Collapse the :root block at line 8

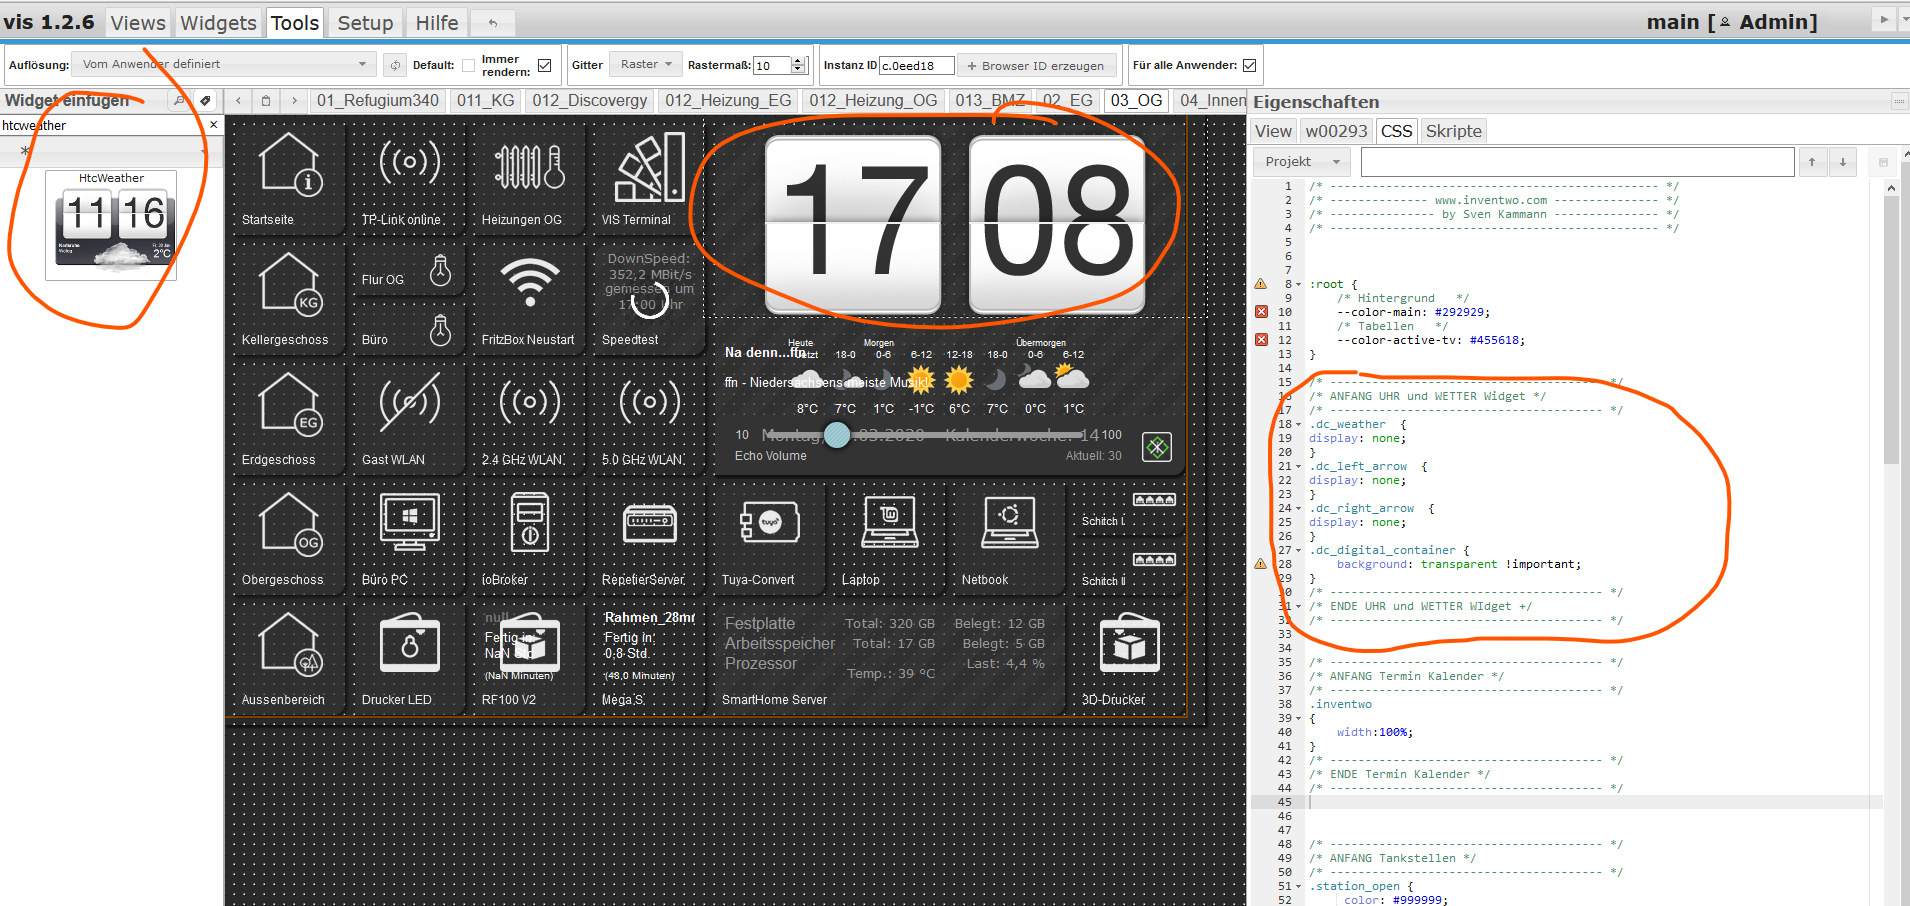point(1299,285)
